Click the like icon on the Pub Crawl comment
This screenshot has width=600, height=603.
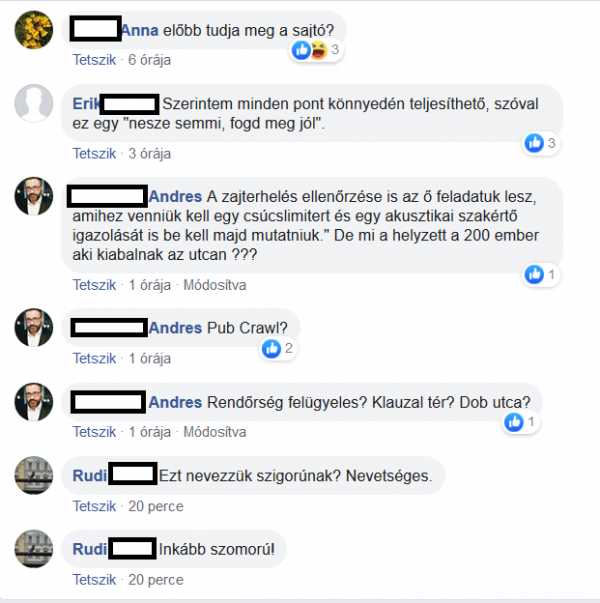coord(271,348)
